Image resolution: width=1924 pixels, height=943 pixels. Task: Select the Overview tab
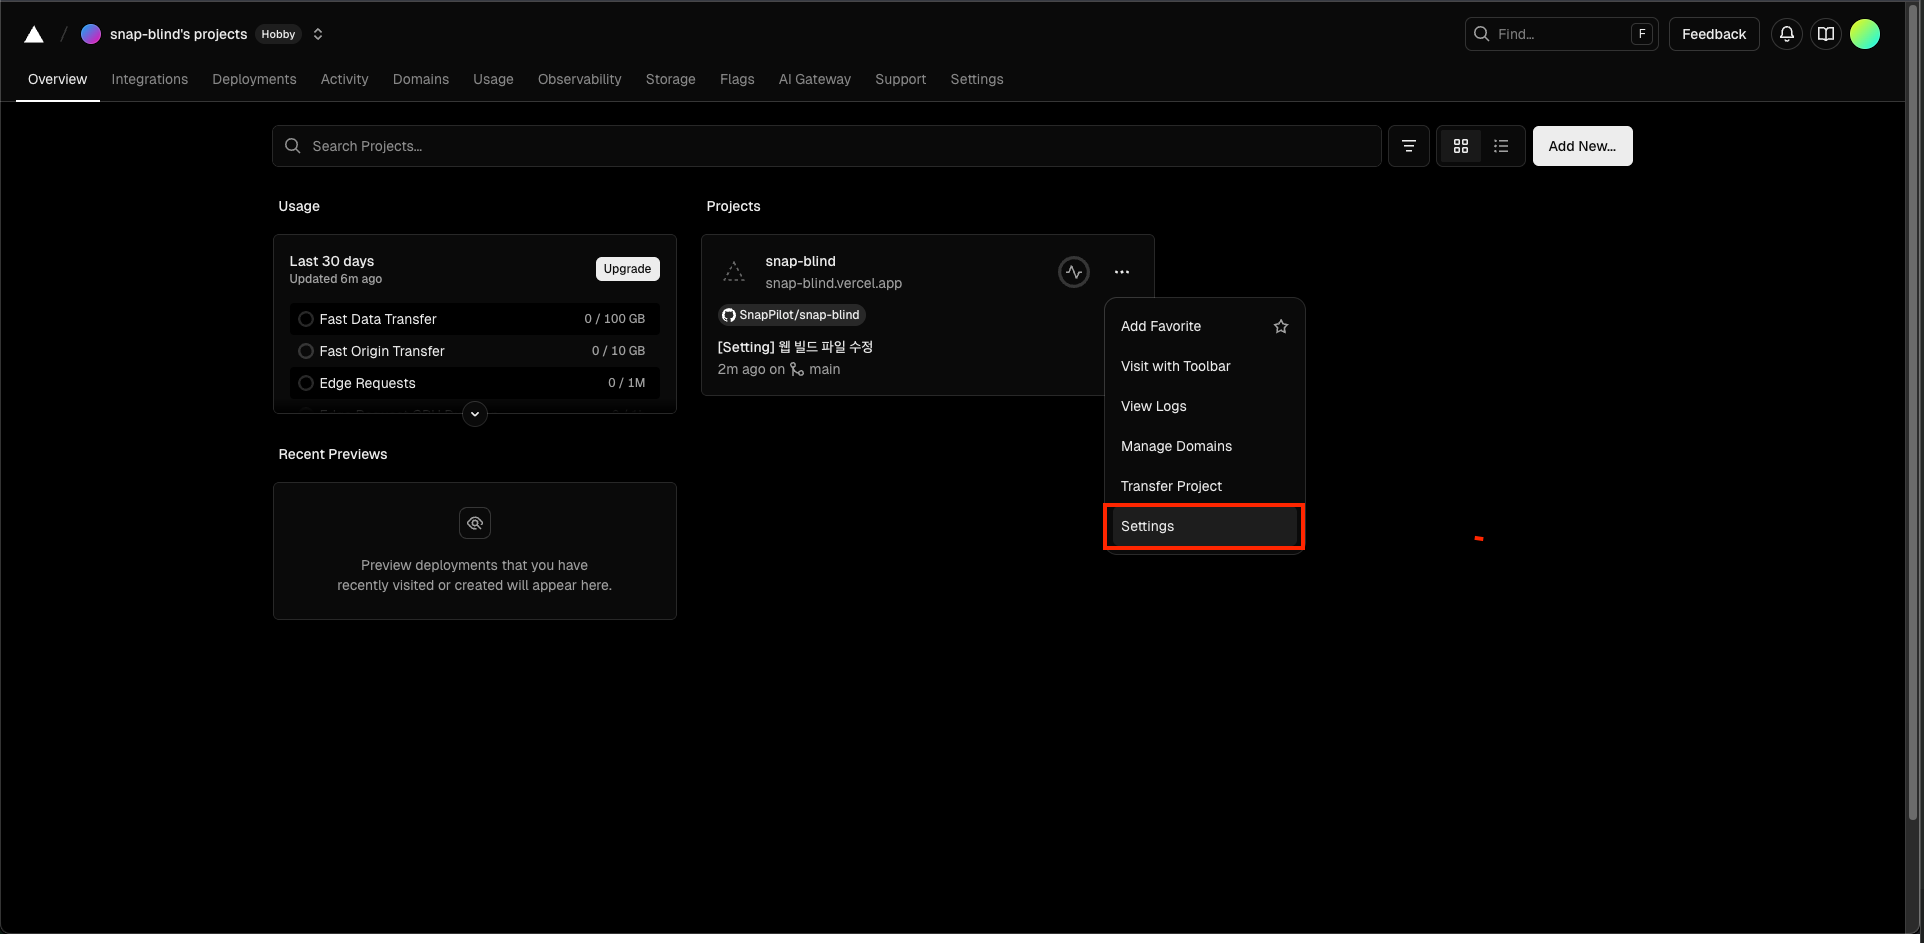(57, 79)
